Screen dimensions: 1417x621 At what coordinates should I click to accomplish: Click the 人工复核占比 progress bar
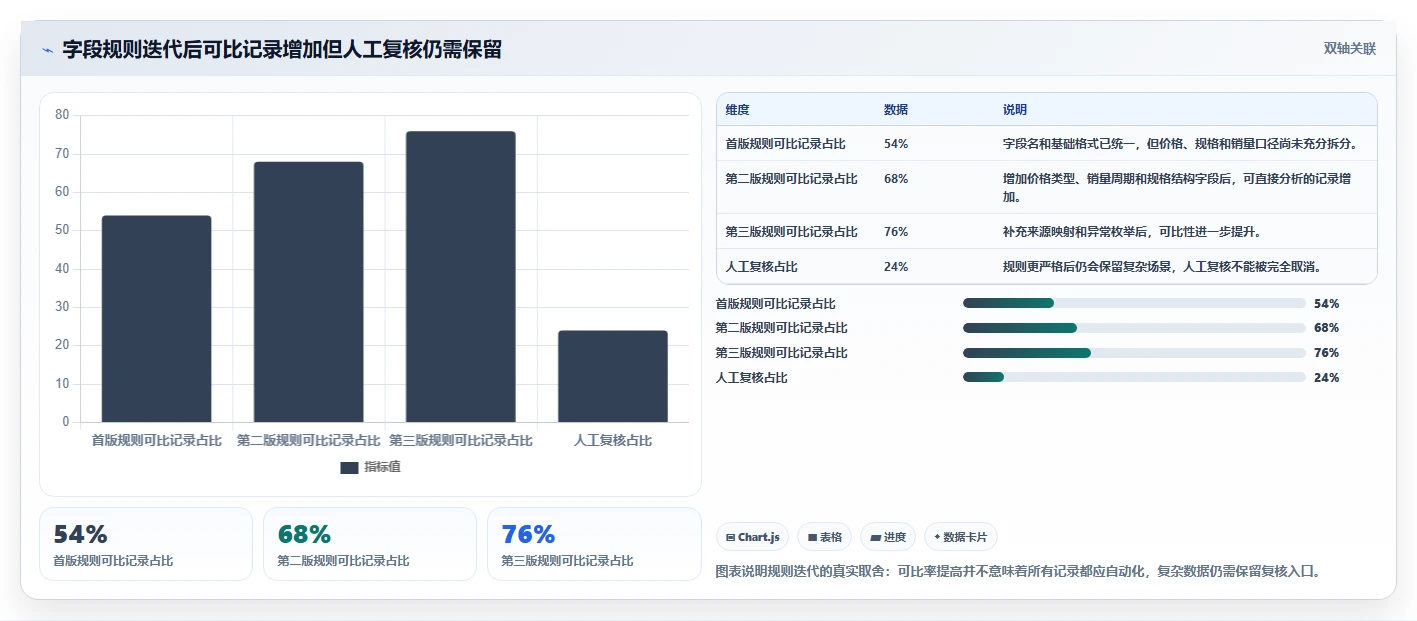pyautogui.click(x=1134, y=377)
